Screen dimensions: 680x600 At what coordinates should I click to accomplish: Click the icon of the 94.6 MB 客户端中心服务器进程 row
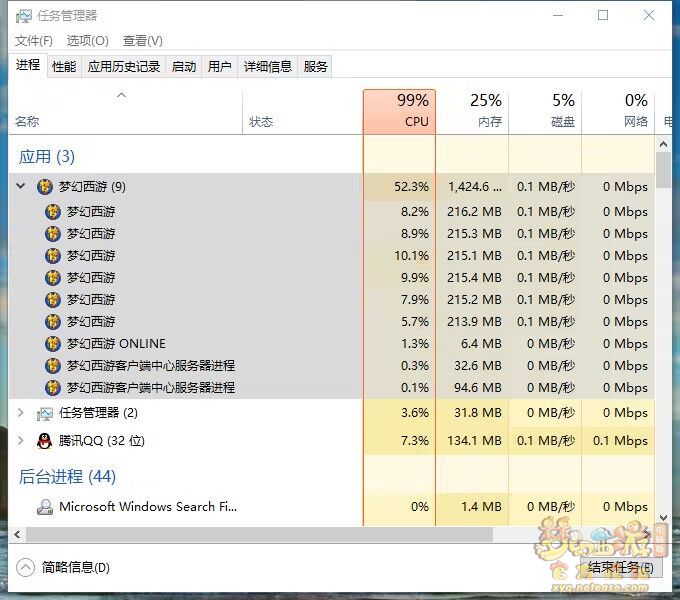coord(53,388)
